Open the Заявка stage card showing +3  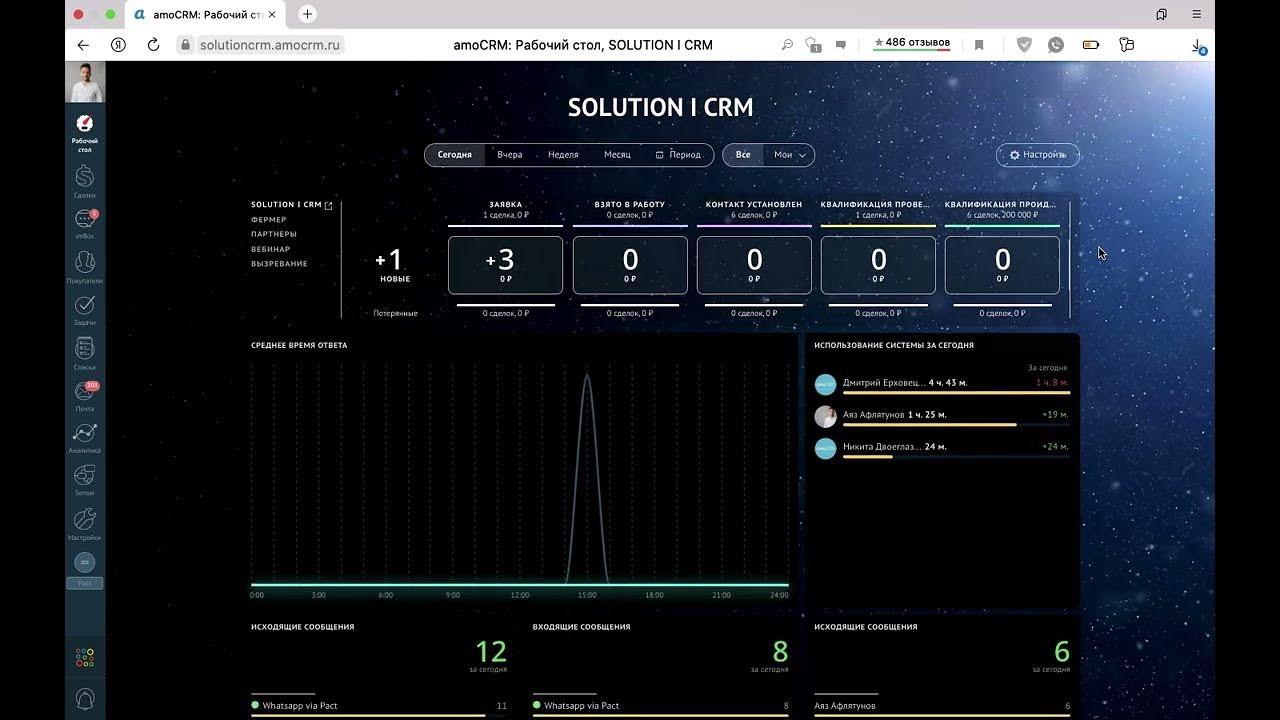506,265
